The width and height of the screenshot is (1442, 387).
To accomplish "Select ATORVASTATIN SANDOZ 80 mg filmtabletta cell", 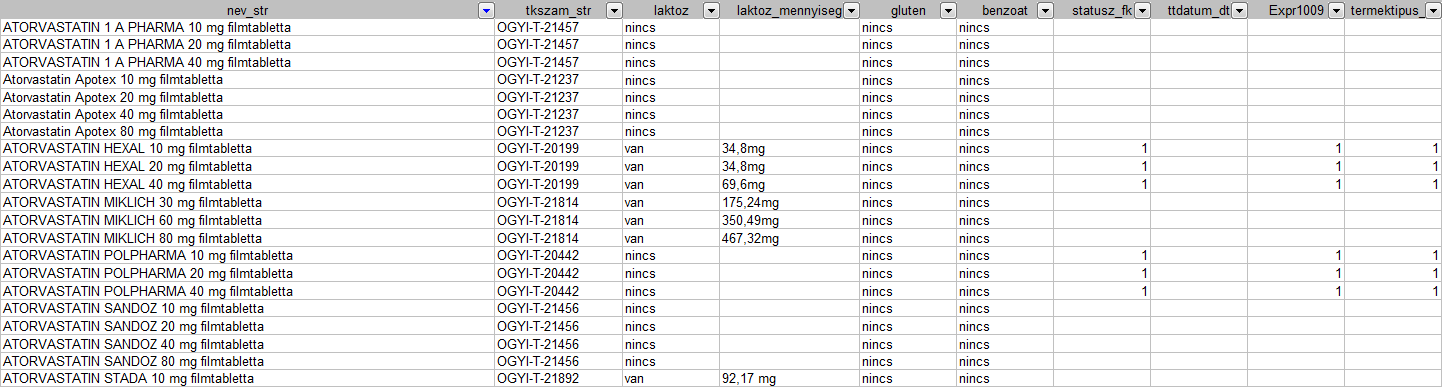I will click(247, 361).
